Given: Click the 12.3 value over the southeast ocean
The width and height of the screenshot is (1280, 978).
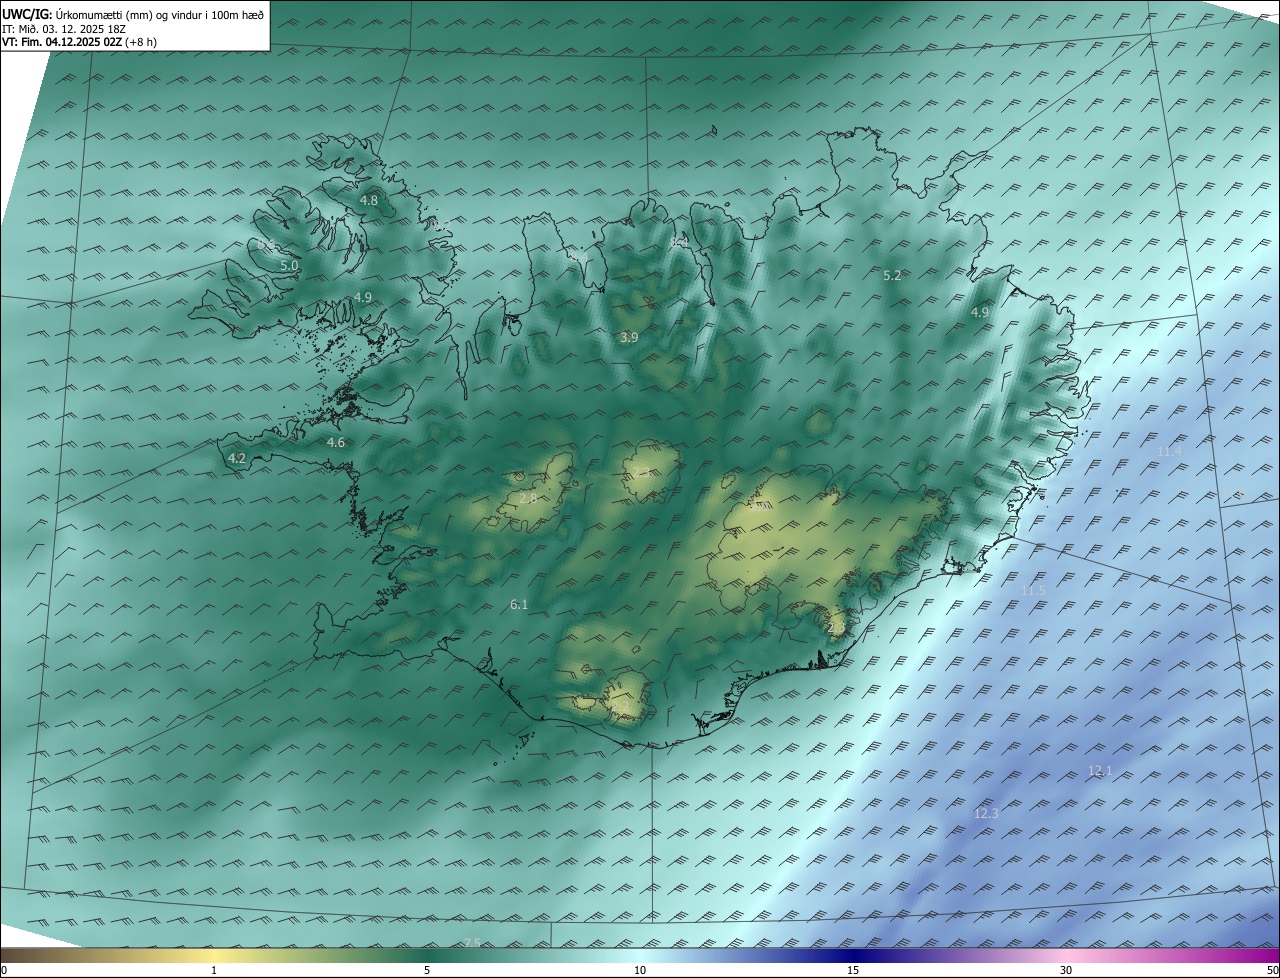Looking at the screenshot, I should pos(986,814).
